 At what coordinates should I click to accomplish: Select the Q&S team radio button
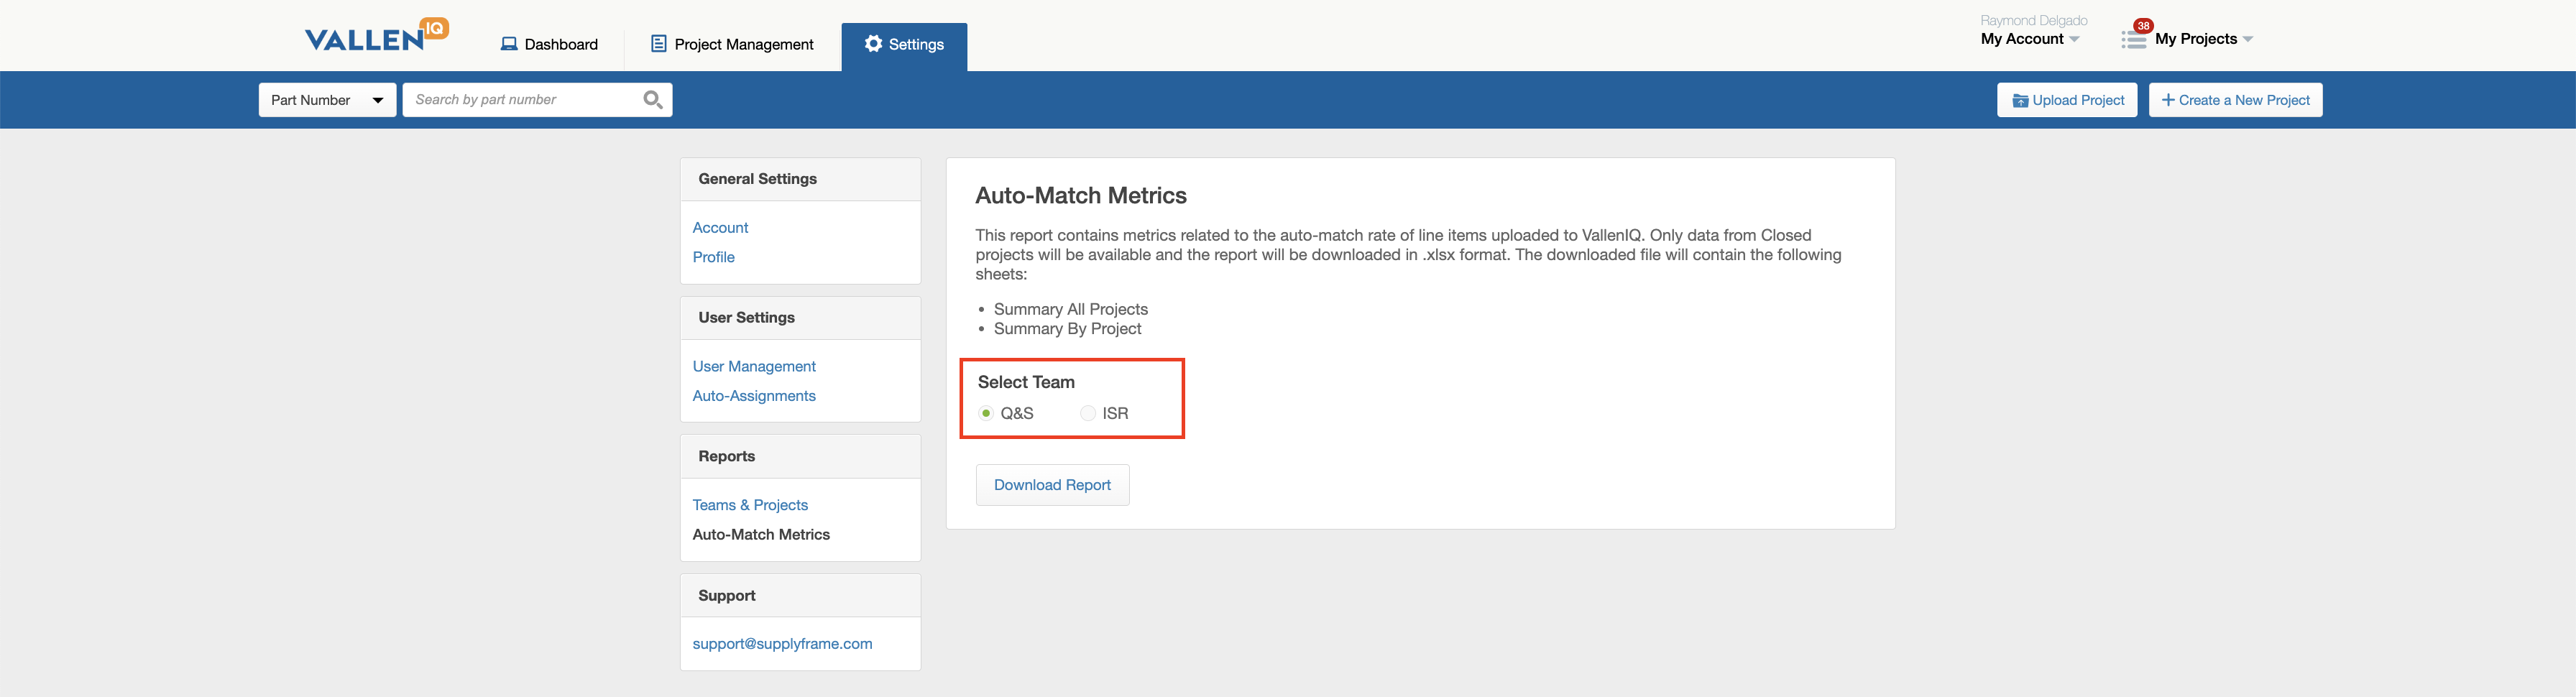point(987,413)
